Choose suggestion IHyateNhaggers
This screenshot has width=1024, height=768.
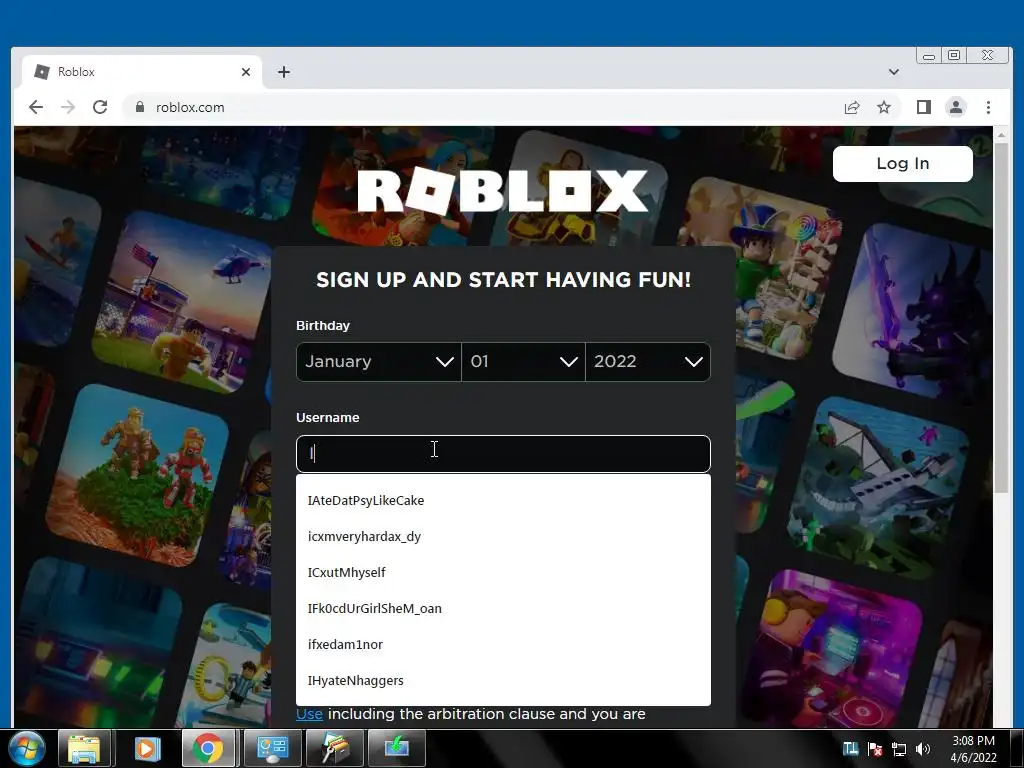click(x=503, y=680)
